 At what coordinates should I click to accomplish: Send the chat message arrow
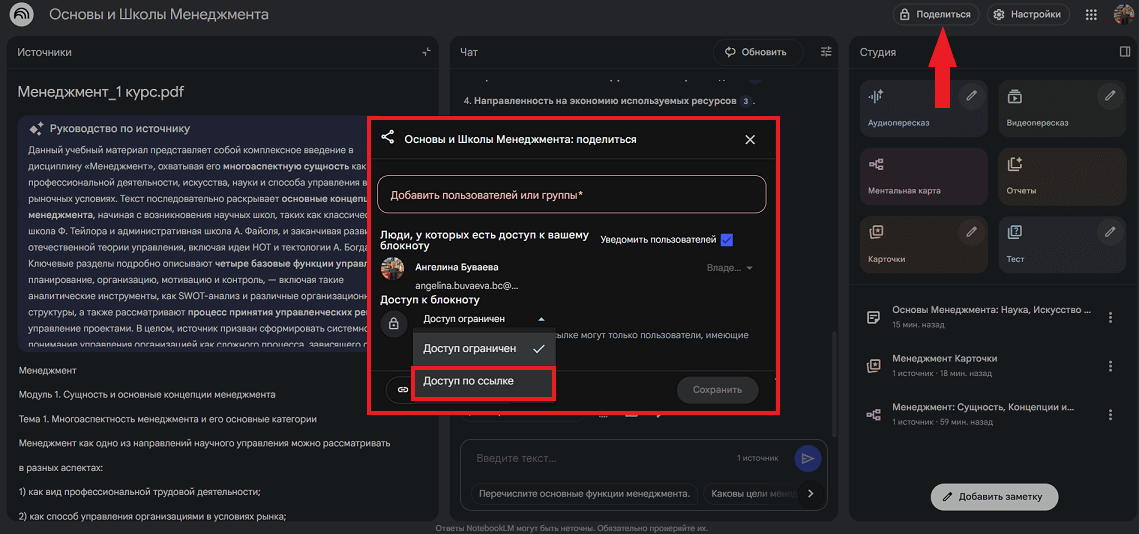coord(807,458)
